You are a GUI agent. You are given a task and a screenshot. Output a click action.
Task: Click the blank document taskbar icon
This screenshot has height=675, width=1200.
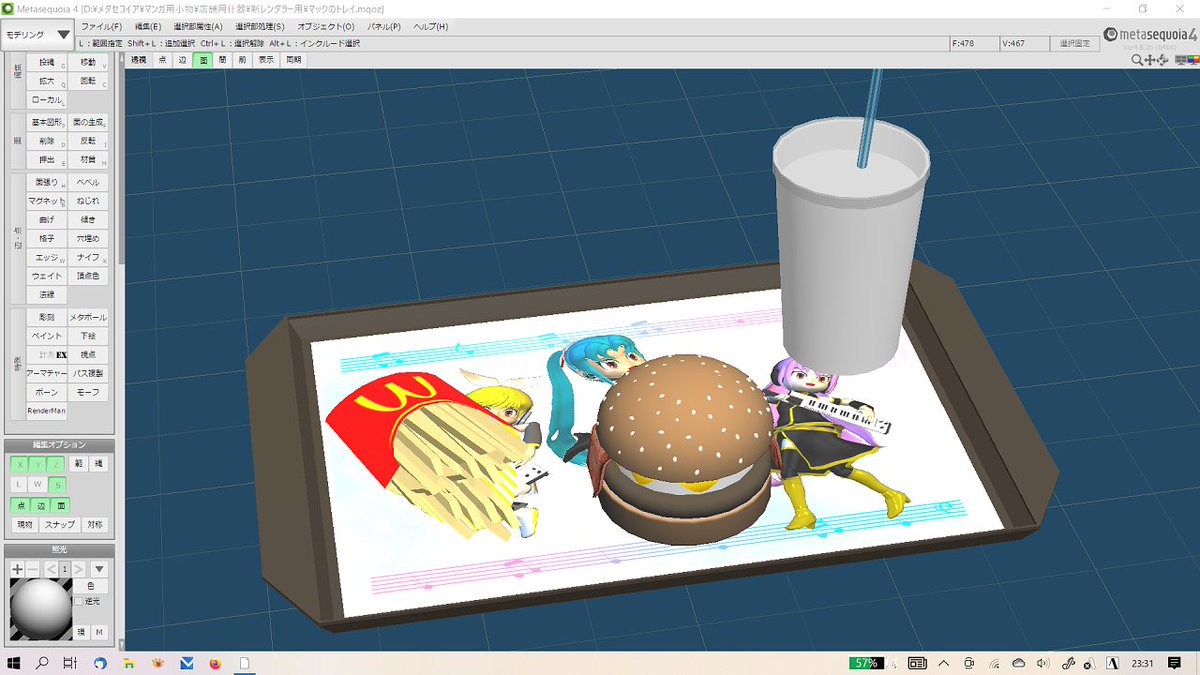(x=244, y=663)
